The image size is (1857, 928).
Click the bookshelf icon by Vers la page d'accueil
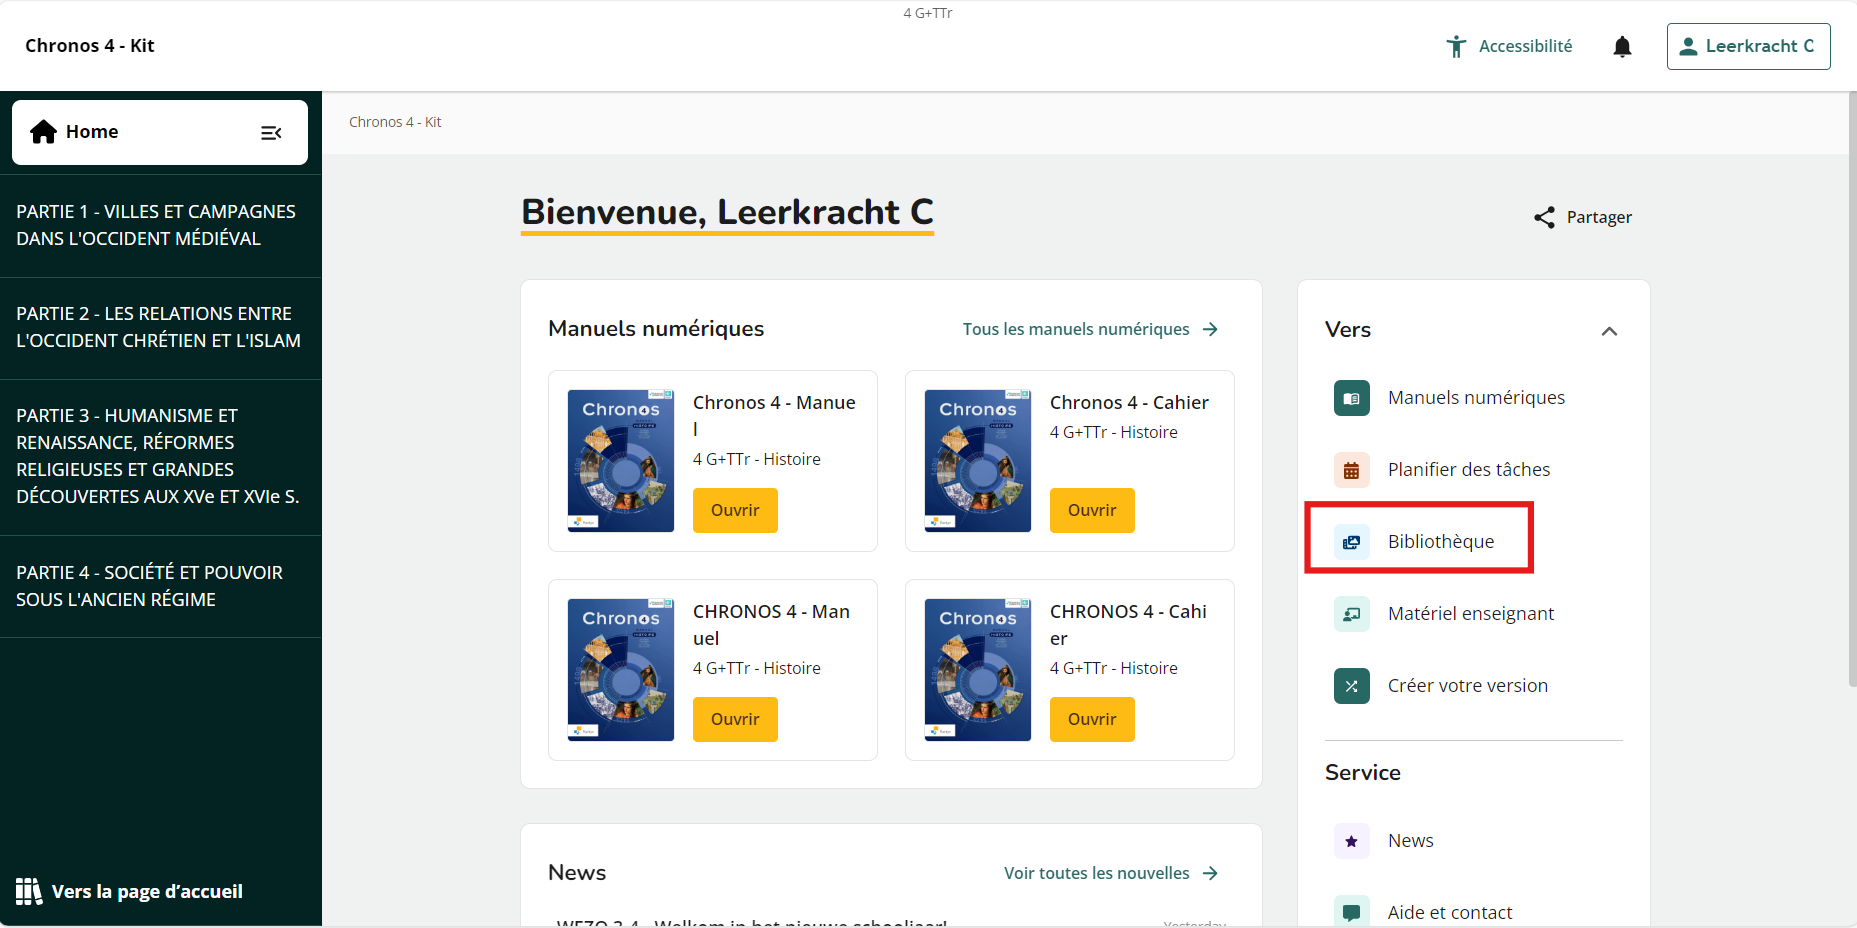coord(29,891)
